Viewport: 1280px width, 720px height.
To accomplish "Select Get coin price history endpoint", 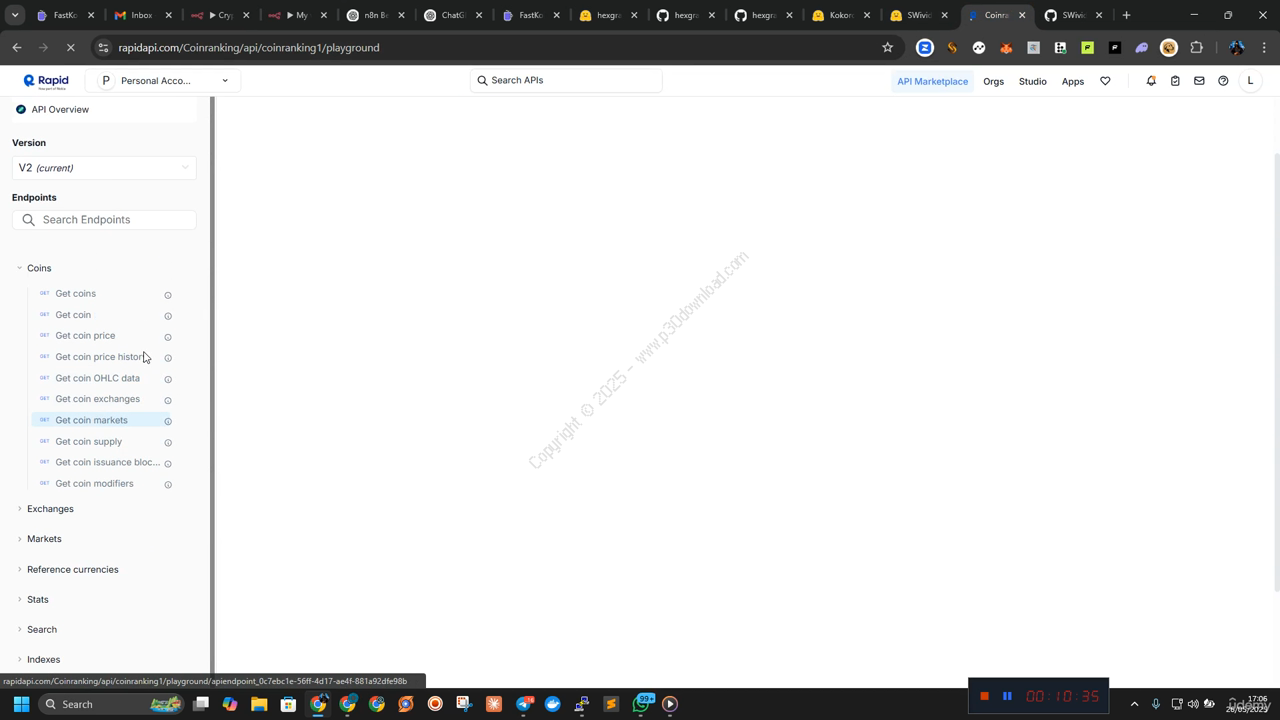I will [x=100, y=357].
